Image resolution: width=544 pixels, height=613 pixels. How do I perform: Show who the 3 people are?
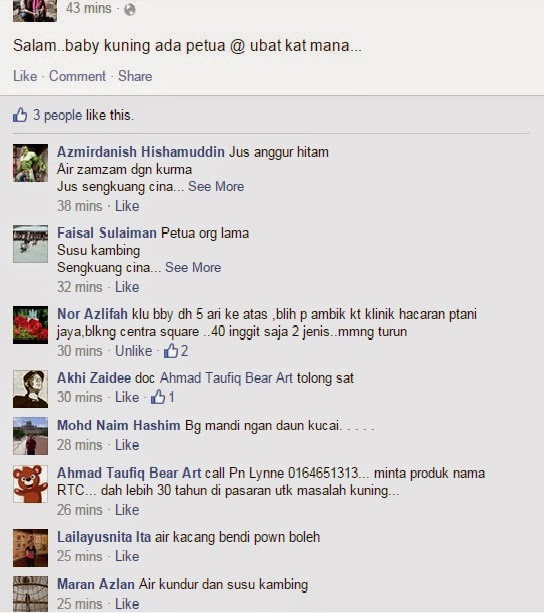coord(57,115)
